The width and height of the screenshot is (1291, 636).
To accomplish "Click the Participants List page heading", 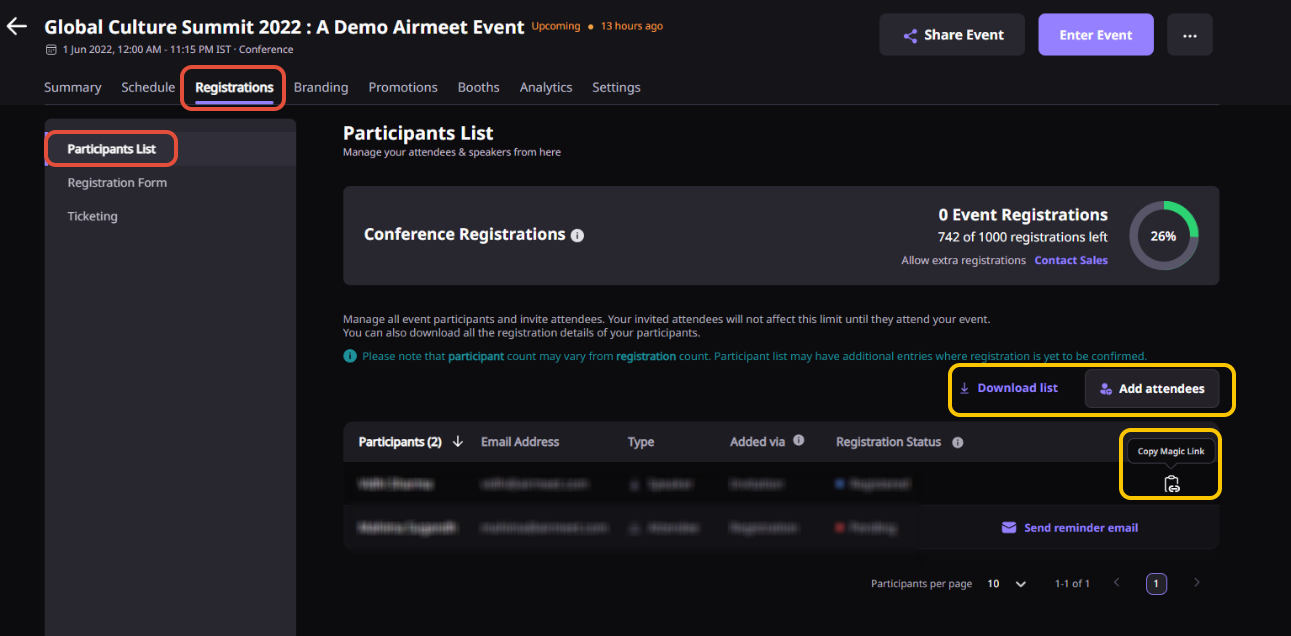I will click(418, 133).
